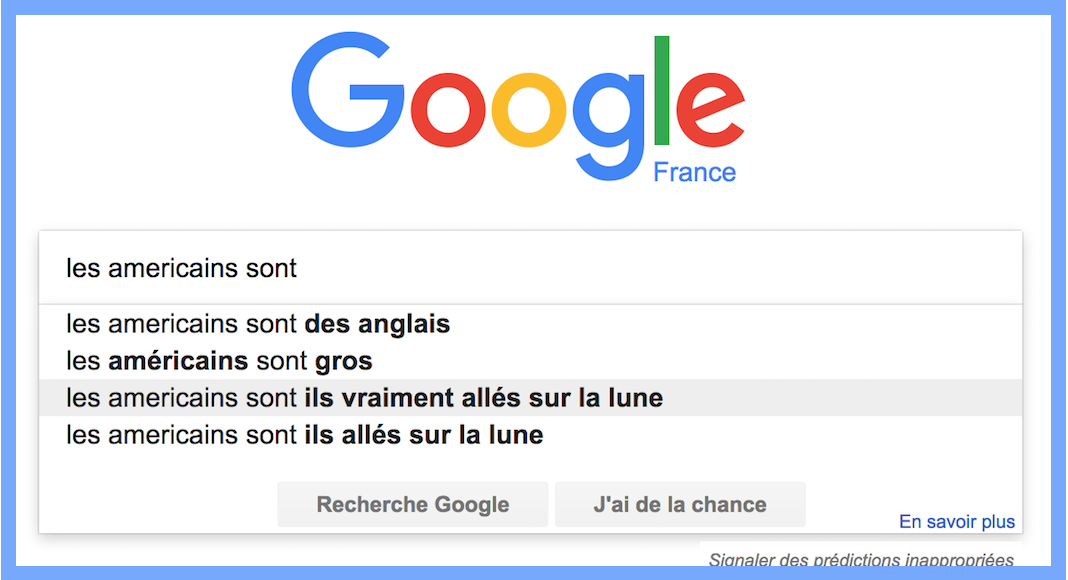Screen dimensions: 1068x580
Task: Click the blue capital G of the Google logo
Action: [x=347, y=89]
